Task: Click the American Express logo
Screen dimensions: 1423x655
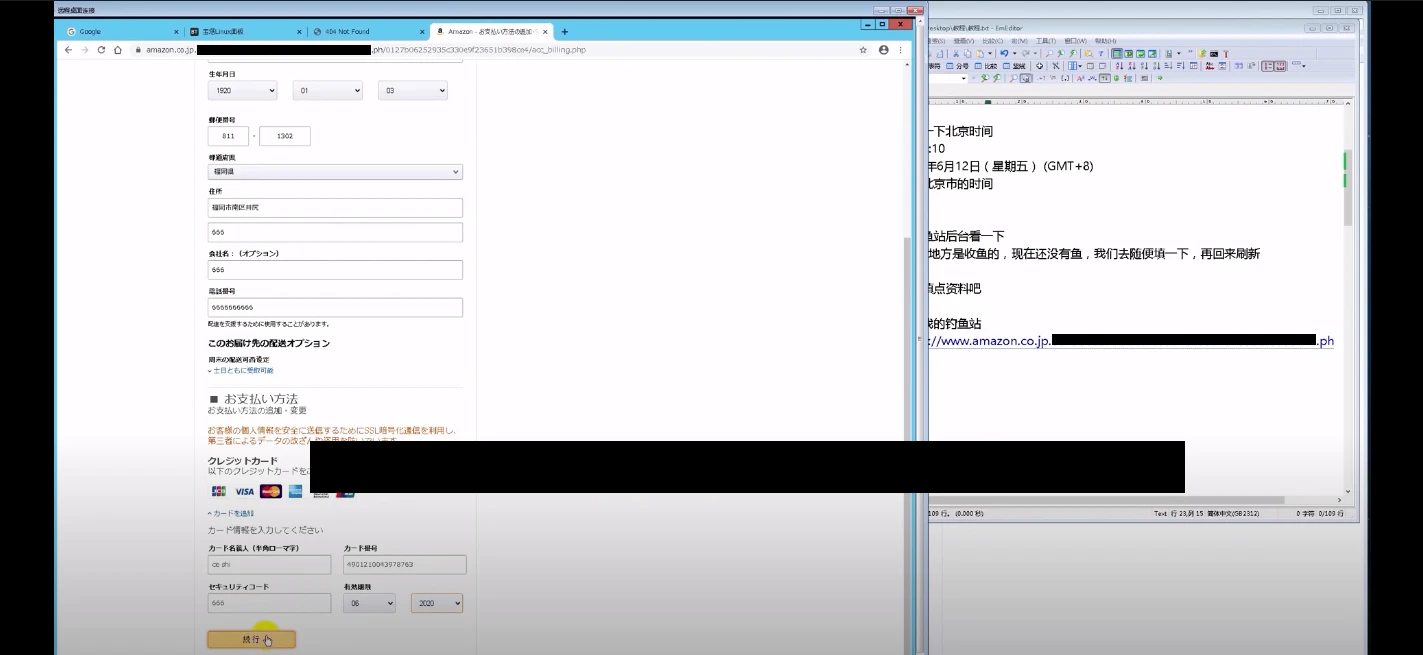Action: 296,491
